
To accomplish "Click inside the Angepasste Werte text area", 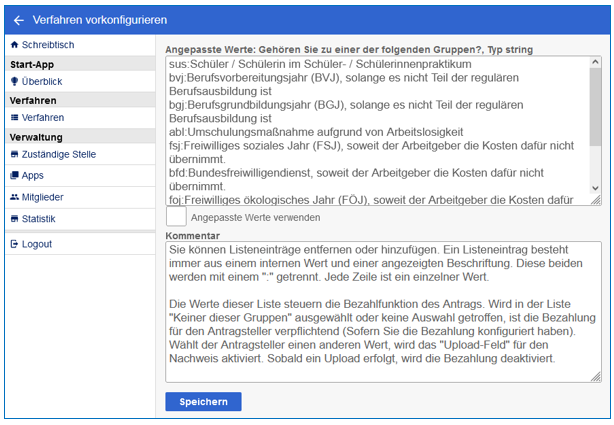I will coord(378,130).
